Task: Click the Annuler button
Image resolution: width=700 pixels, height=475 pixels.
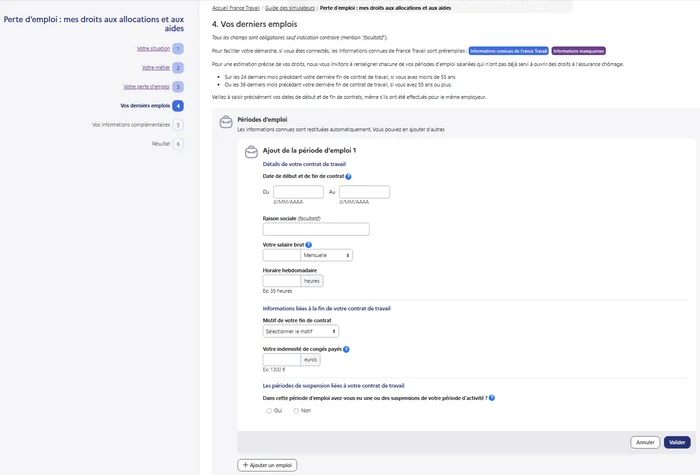Action: (x=645, y=442)
